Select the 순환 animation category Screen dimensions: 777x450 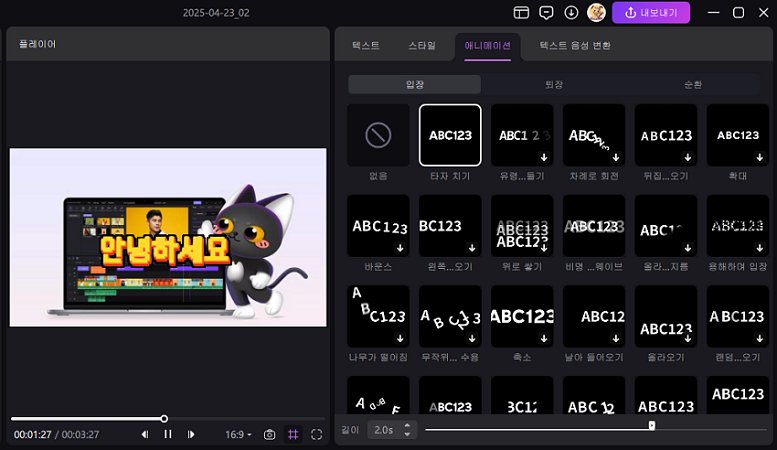click(693, 84)
